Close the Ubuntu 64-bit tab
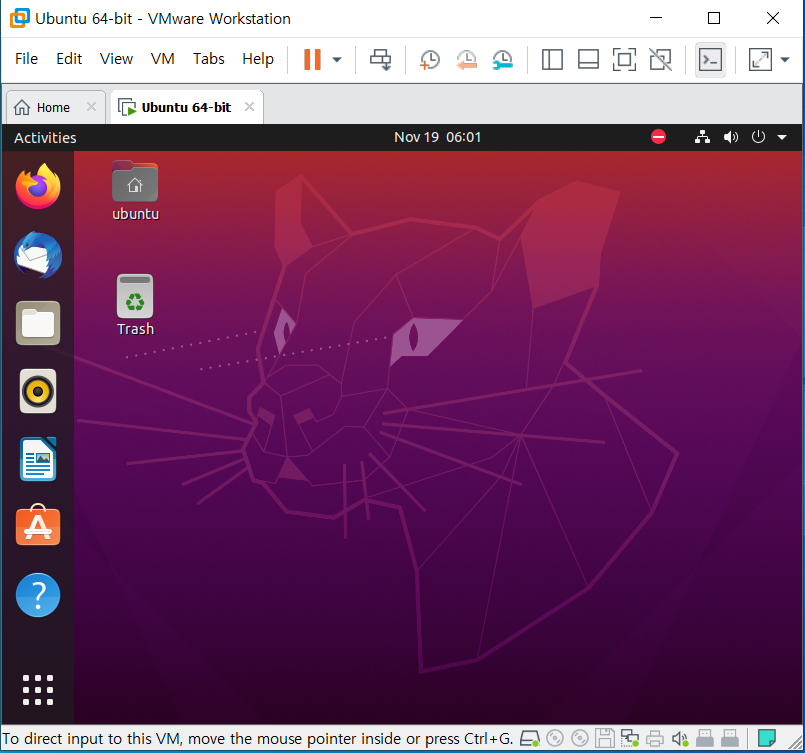 tap(250, 106)
